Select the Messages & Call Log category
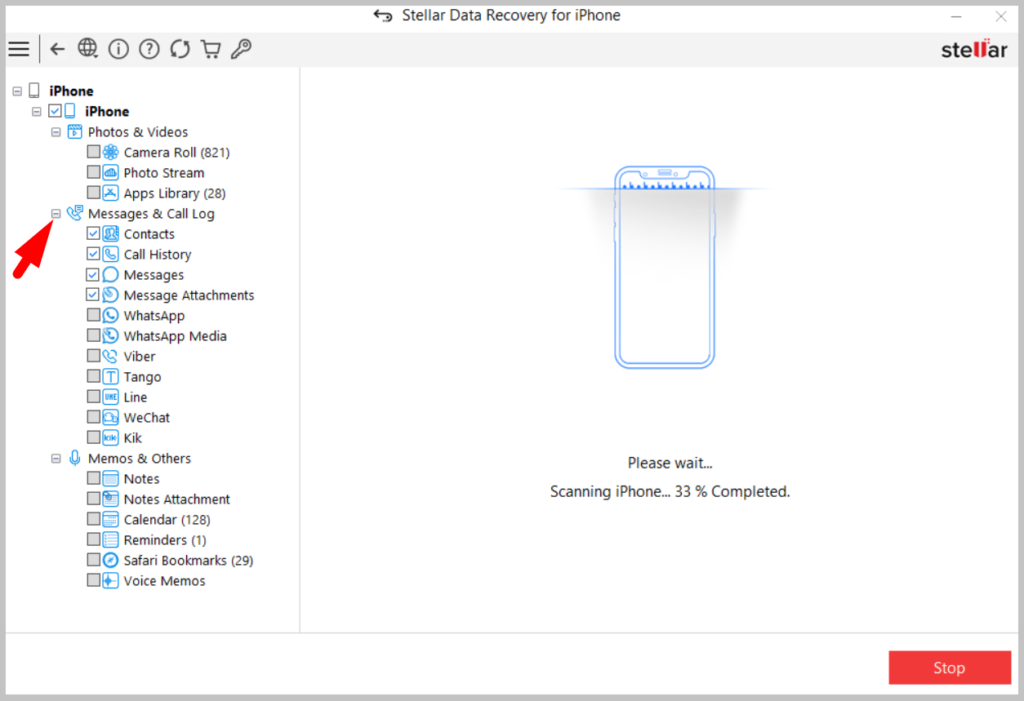Screen dimensions: 1024x701 [x=151, y=214]
